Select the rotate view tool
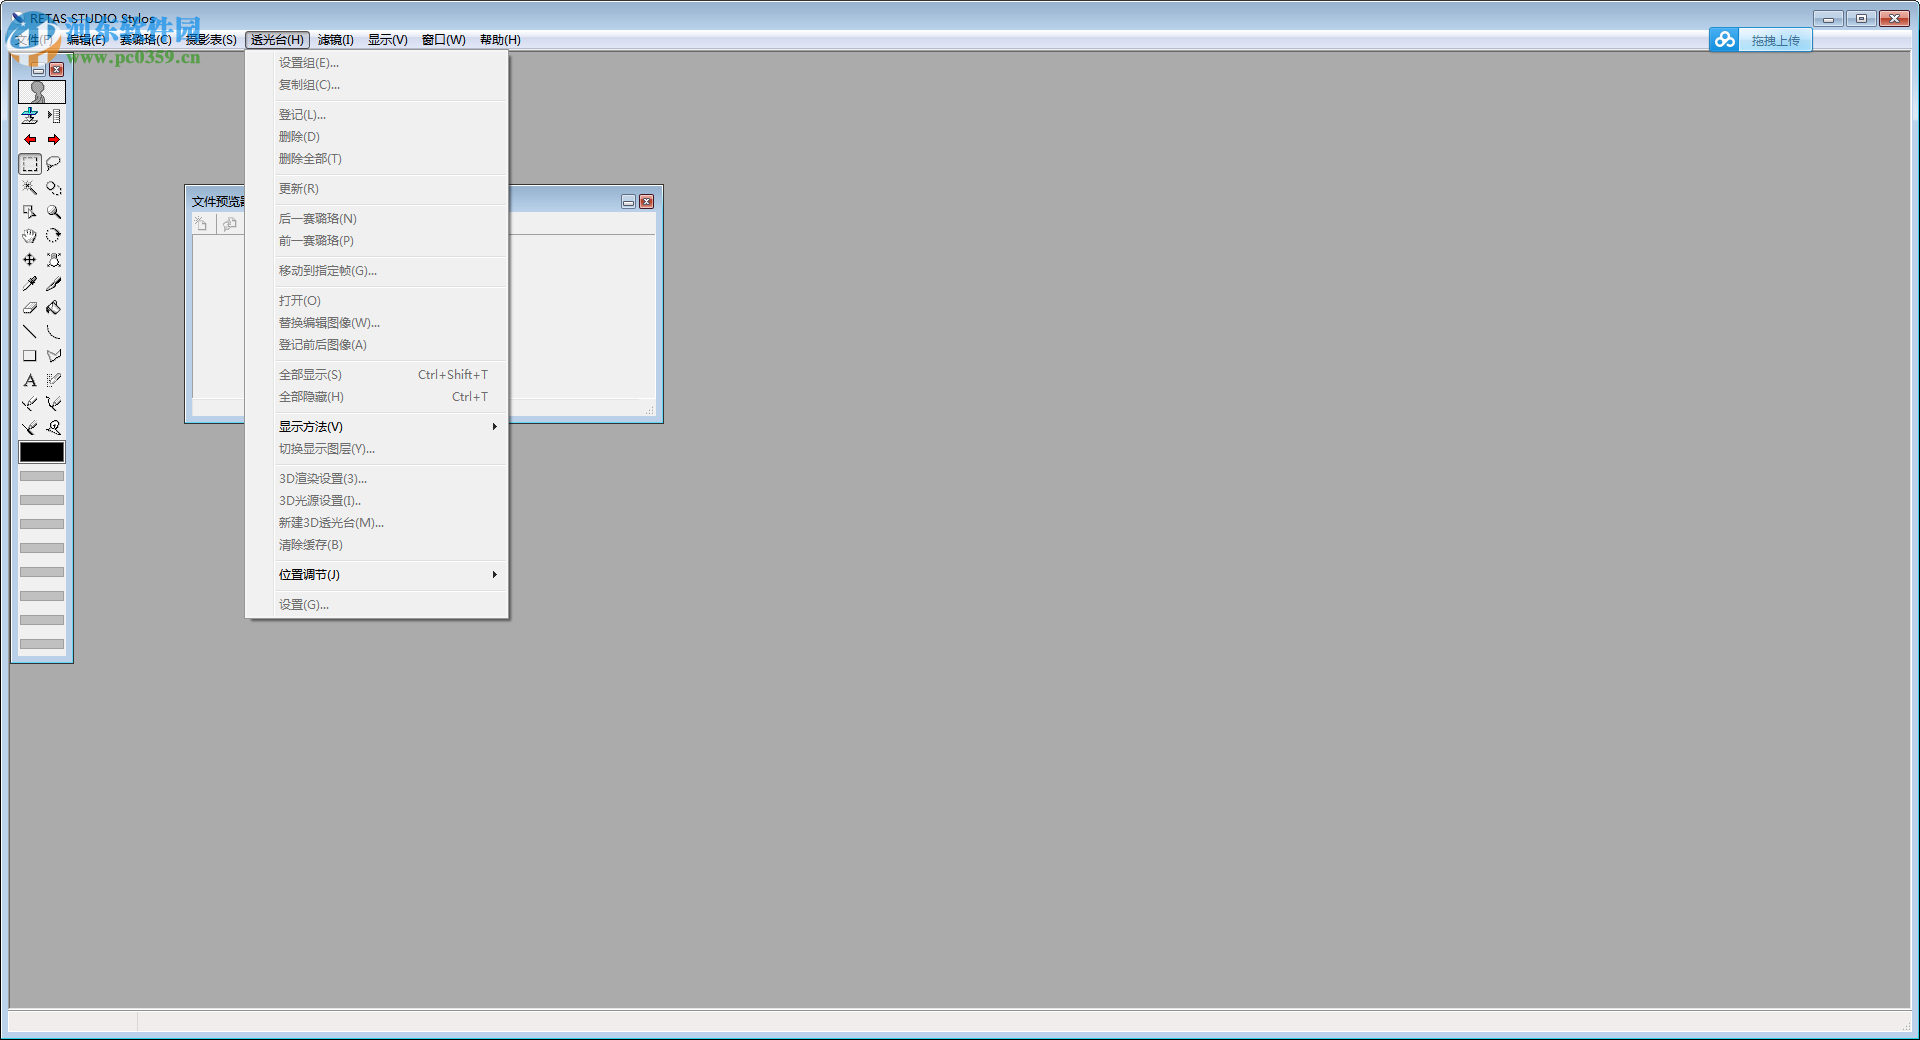 pos(54,236)
